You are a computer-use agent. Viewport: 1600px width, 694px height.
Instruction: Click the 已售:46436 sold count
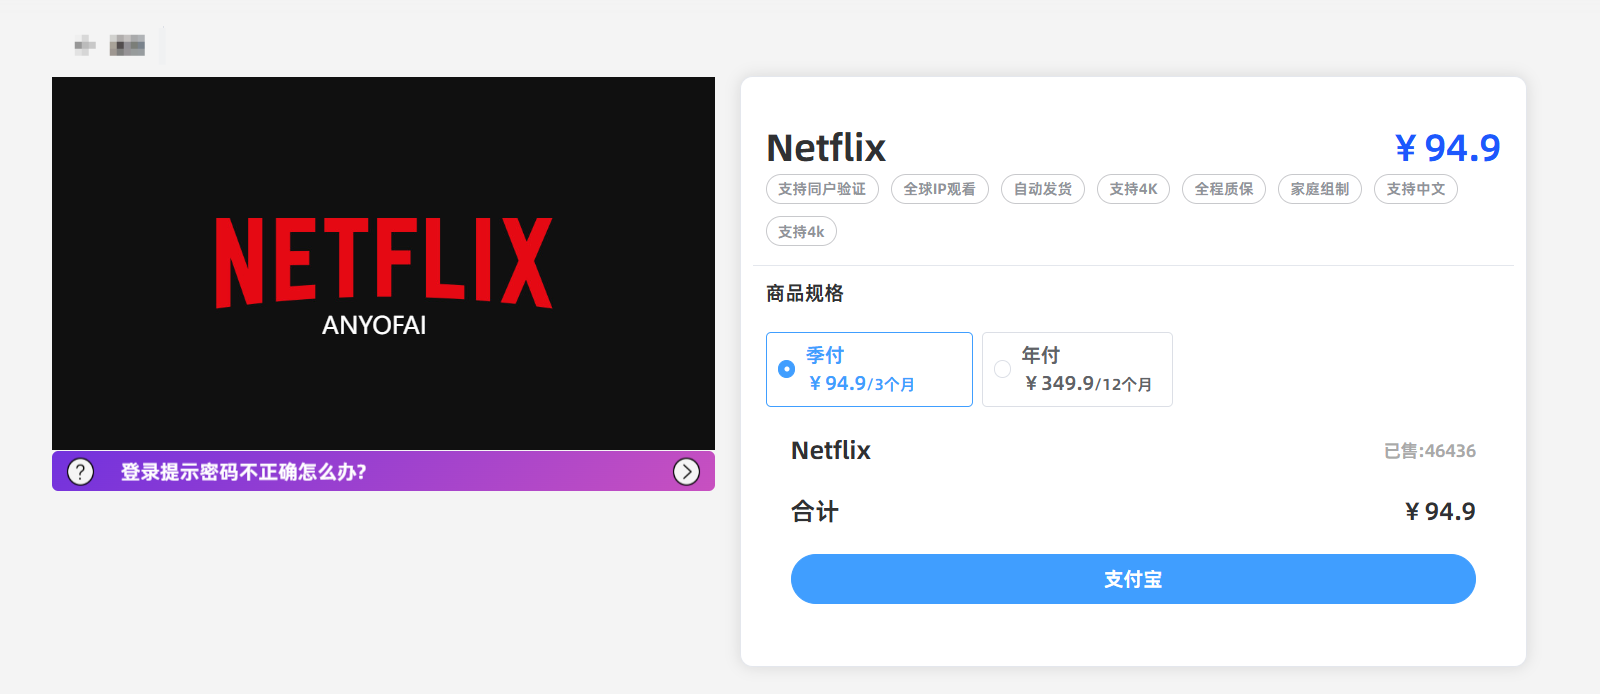coord(1430,451)
